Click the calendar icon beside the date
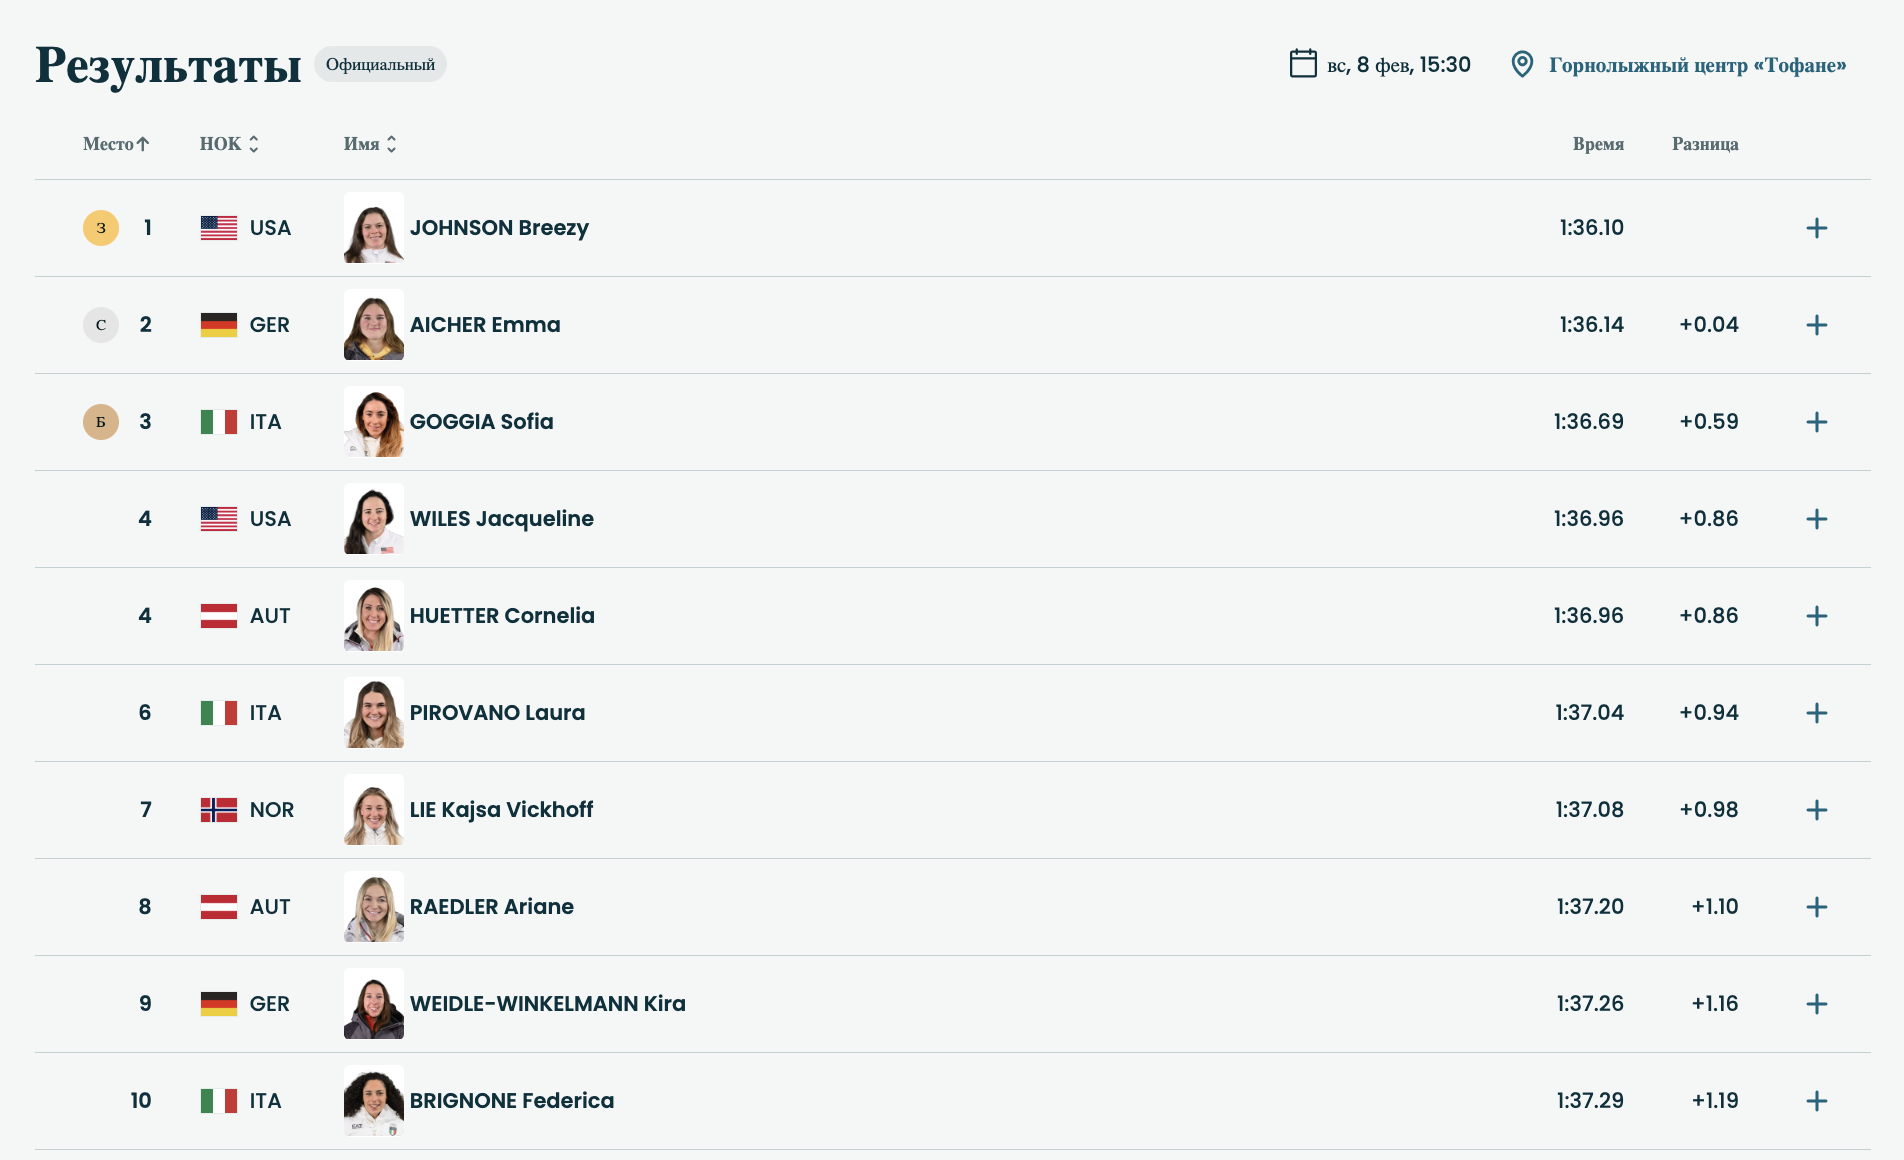Image resolution: width=1904 pixels, height=1160 pixels. pos(1302,64)
